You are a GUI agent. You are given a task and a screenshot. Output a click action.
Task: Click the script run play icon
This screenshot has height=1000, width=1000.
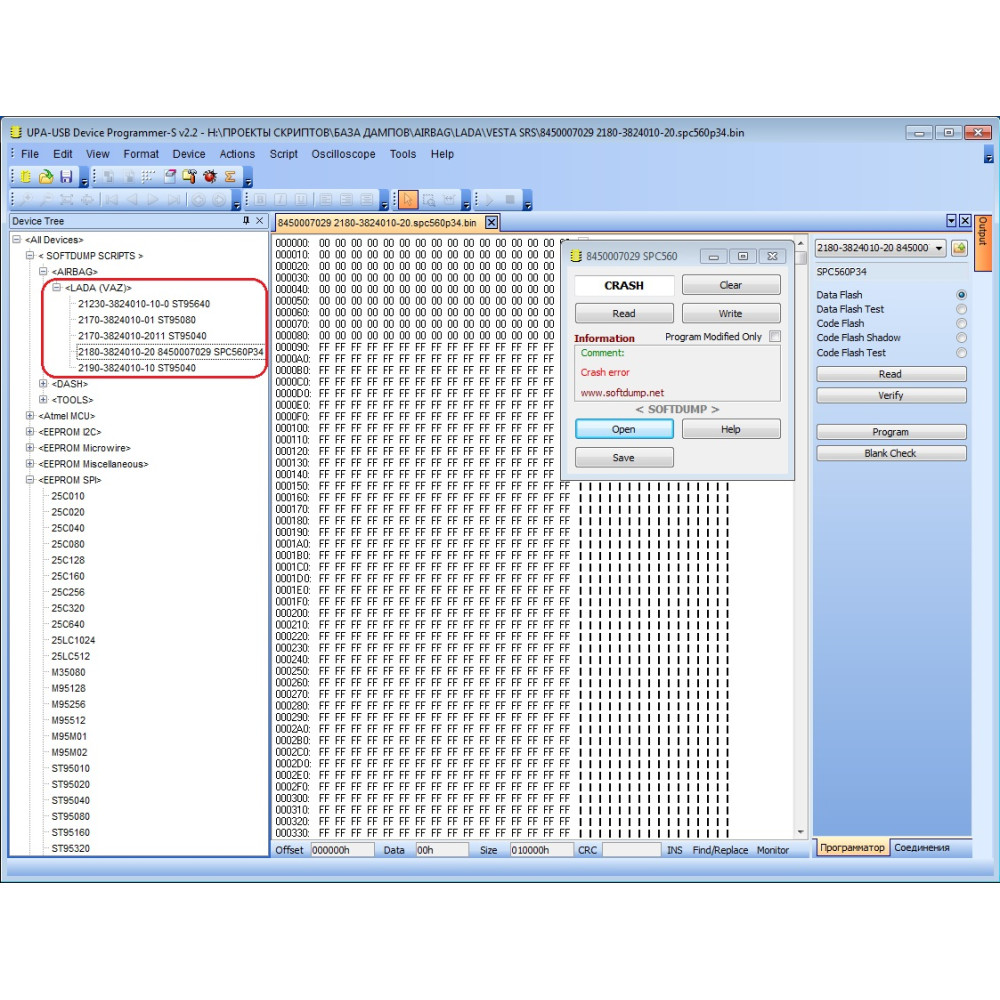(490, 200)
